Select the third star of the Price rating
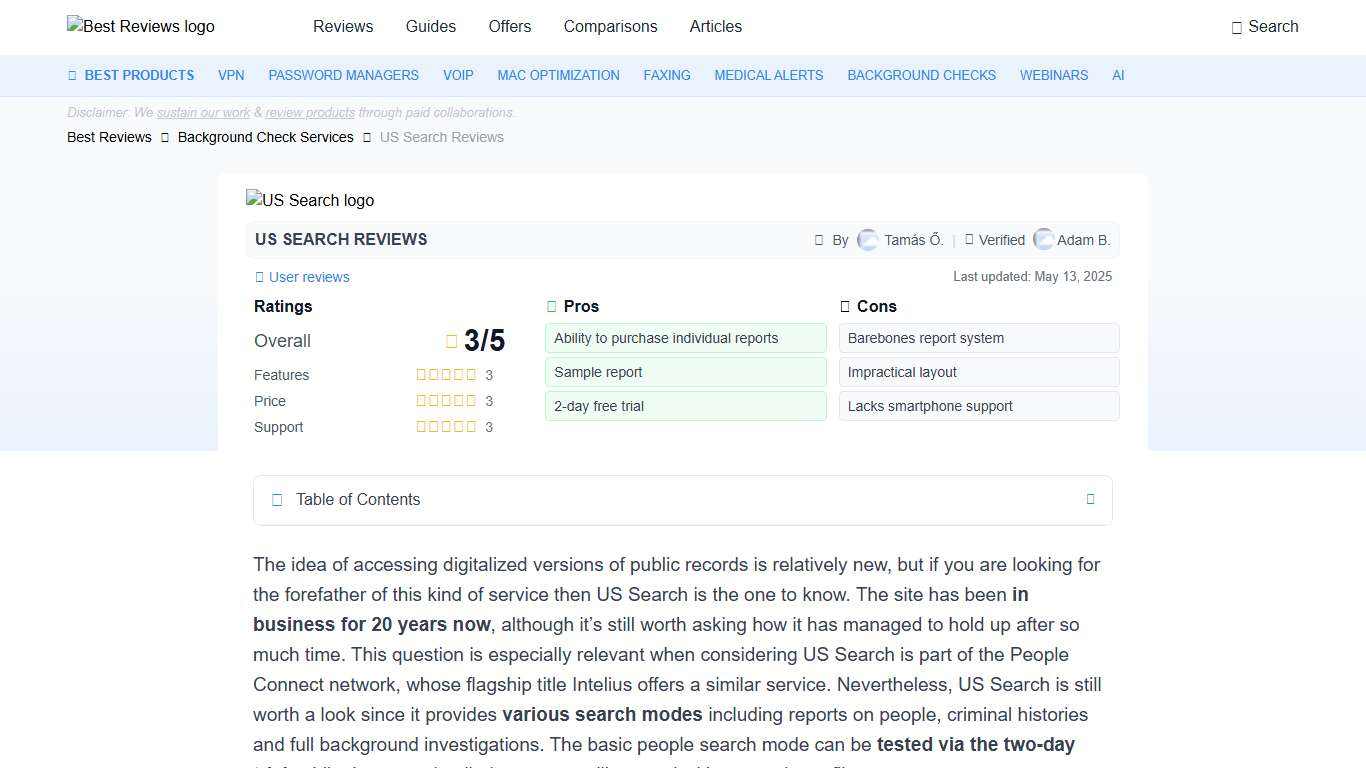Screen dimensions: 1366x768 click(x=446, y=400)
